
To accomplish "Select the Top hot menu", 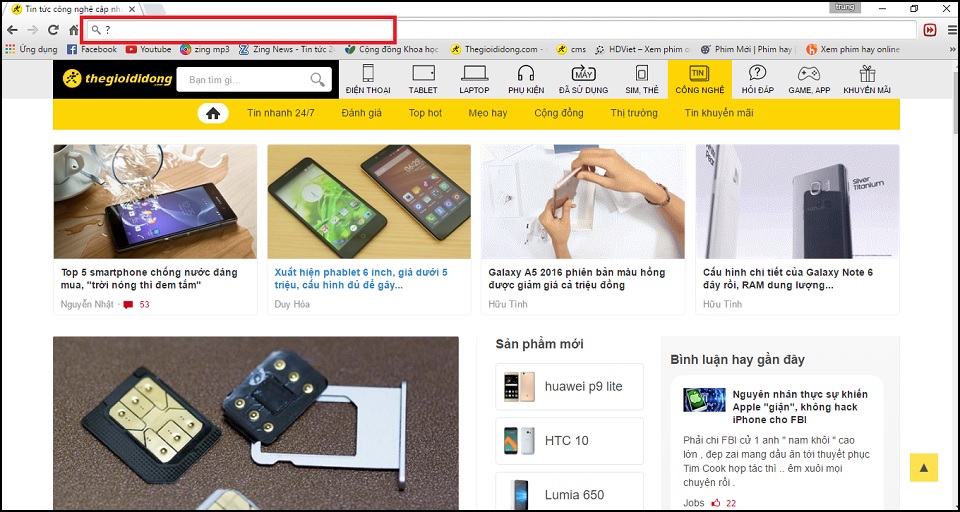I will (x=425, y=113).
